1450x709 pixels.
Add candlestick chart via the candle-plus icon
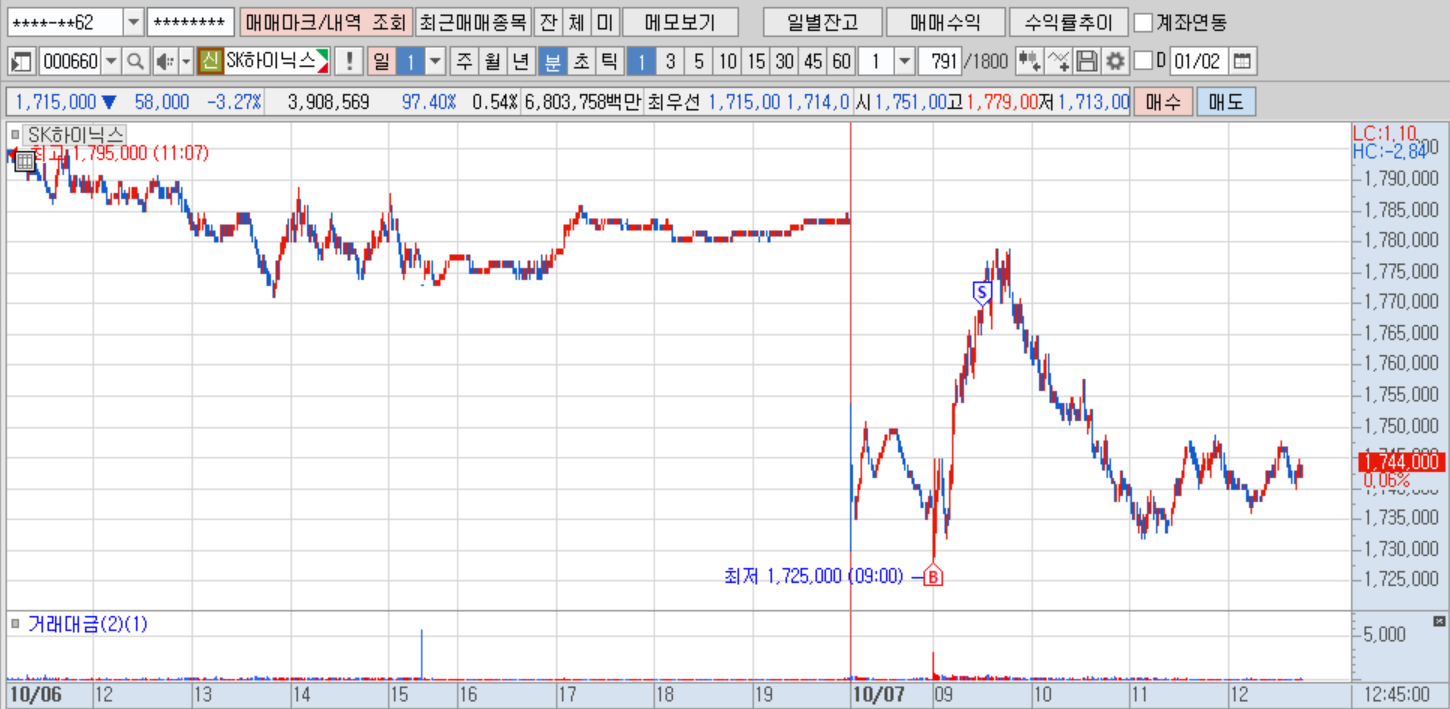(1028, 61)
